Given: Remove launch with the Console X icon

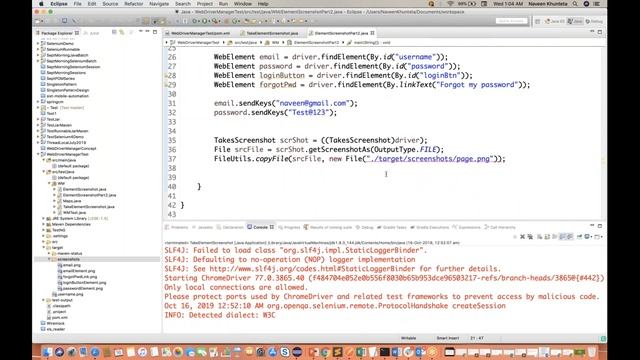Looking at the screenshot, I should click(522, 237).
